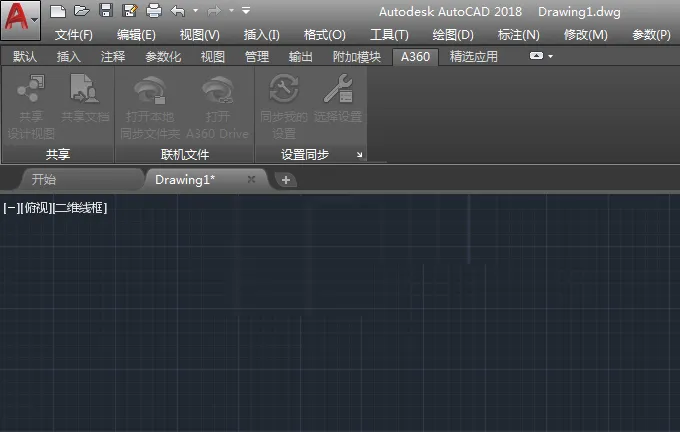Switch to the 默认 ribbon tab
This screenshot has height=432, width=680.
(x=25, y=57)
